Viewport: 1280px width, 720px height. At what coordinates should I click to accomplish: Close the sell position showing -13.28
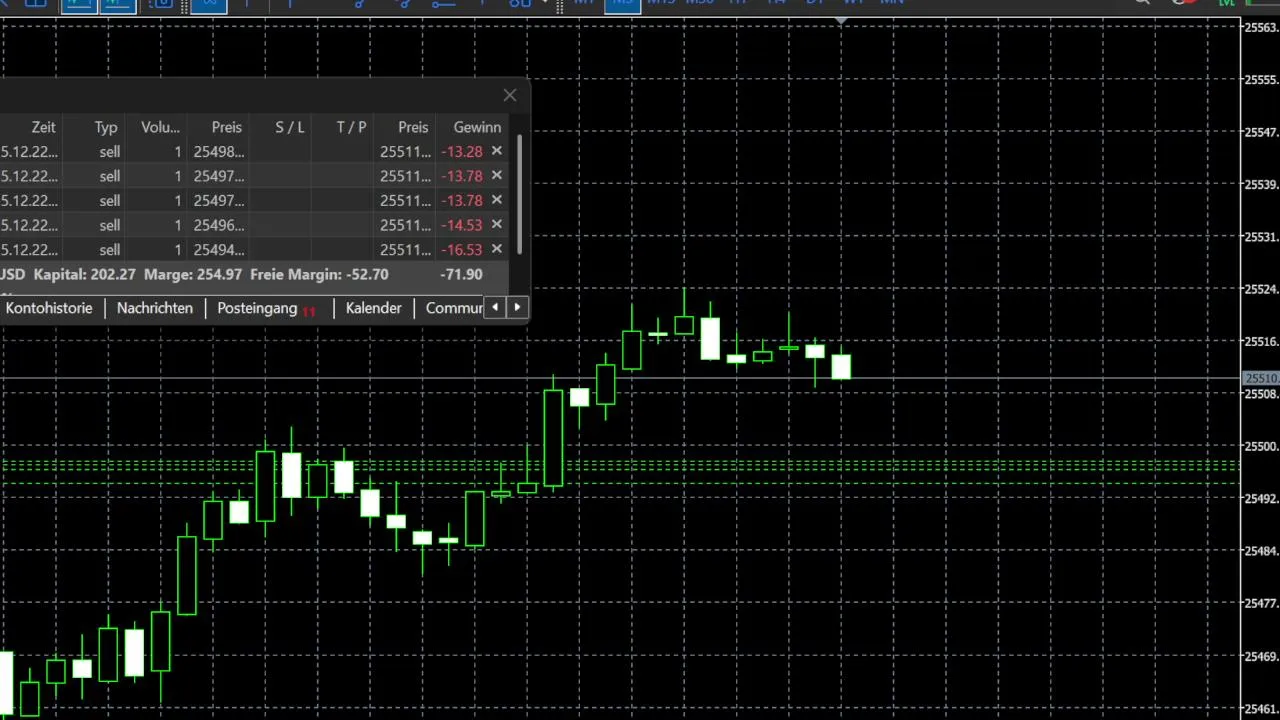[x=496, y=151]
